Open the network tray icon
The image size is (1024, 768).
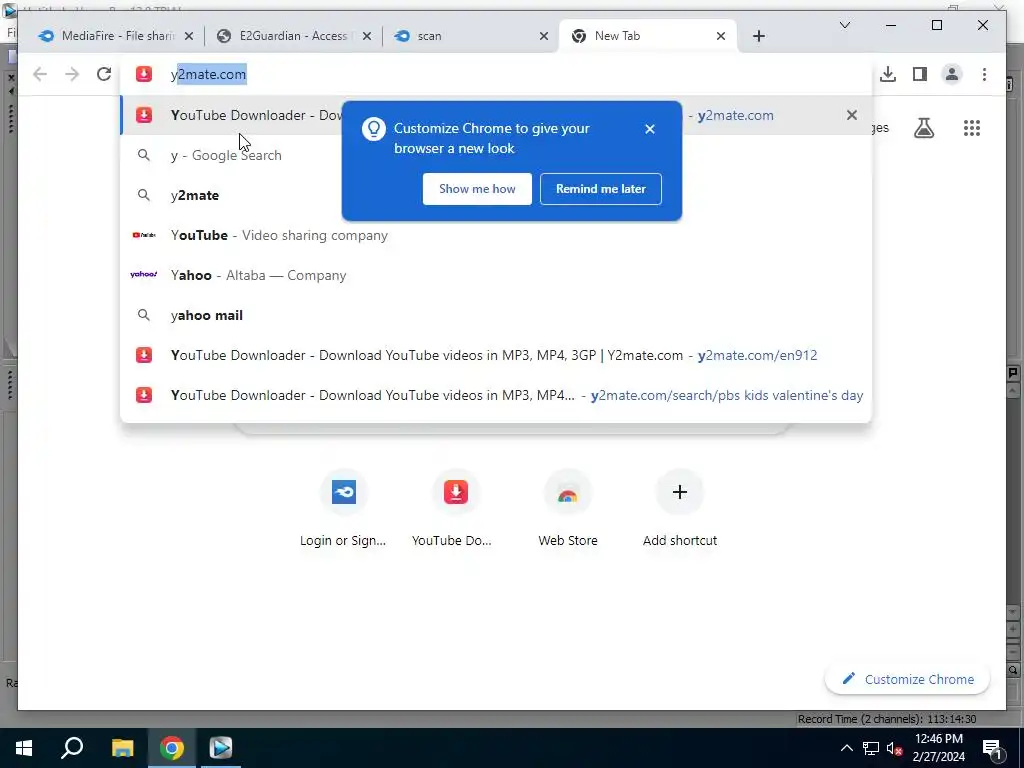[871, 748]
